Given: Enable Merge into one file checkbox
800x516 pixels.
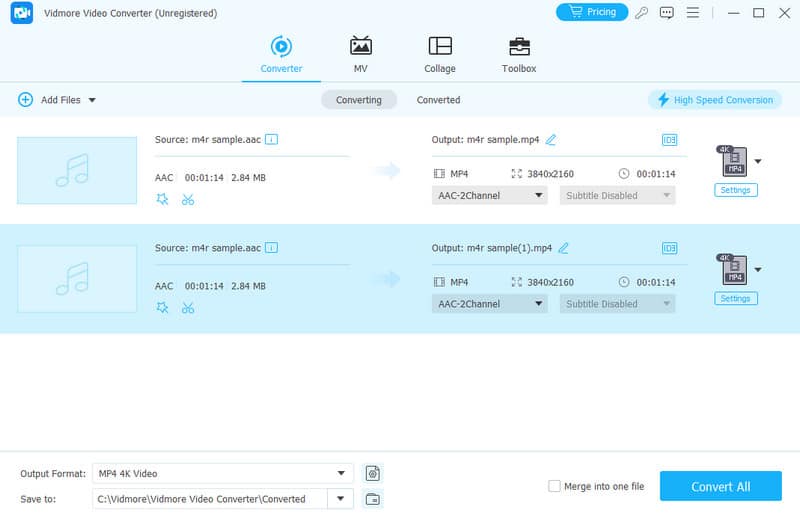Looking at the screenshot, I should click(554, 486).
